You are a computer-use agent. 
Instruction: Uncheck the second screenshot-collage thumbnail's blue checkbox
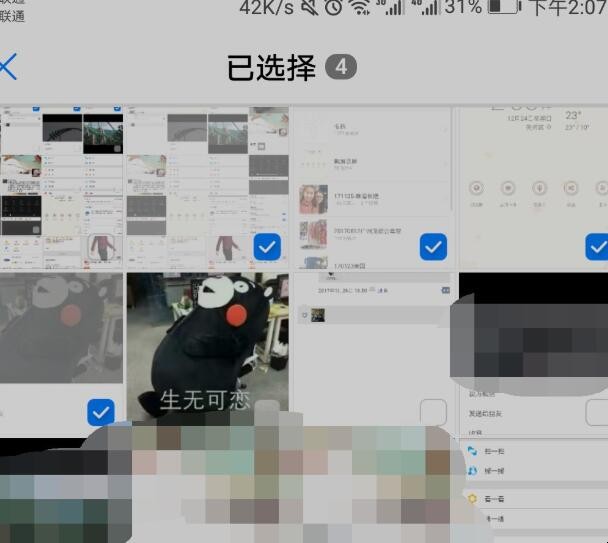pos(267,247)
